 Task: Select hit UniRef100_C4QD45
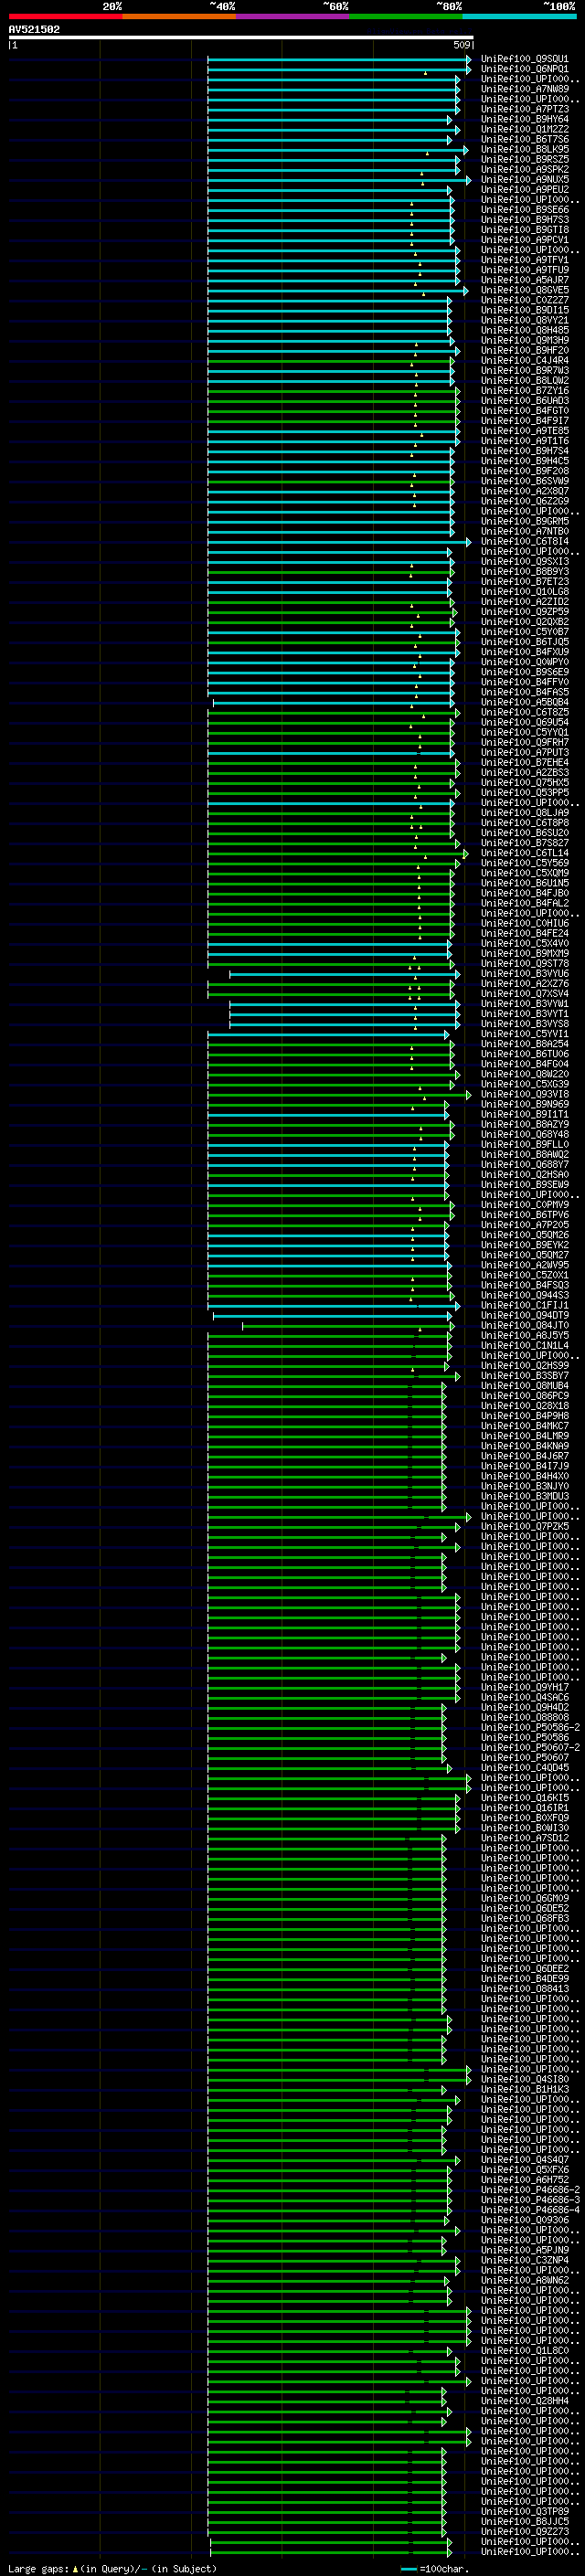(x=525, y=1767)
